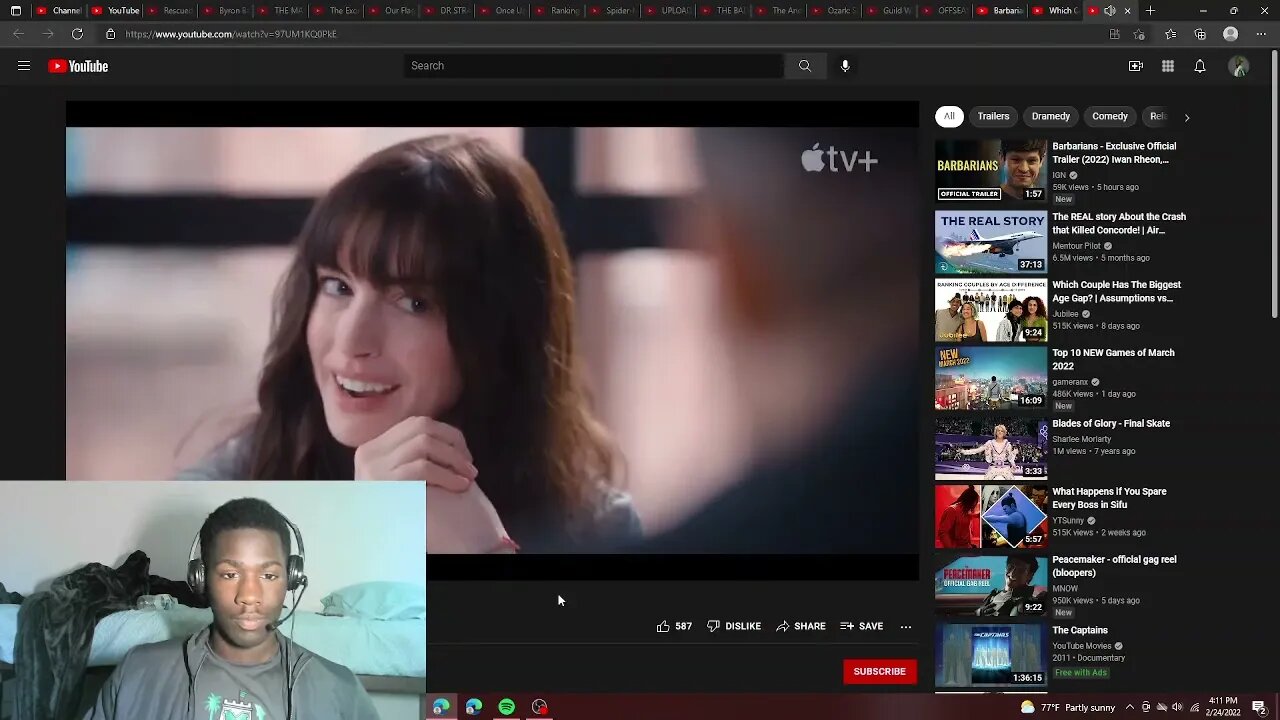Select the Trailers filter chip
The height and width of the screenshot is (720, 1280).
point(993,116)
